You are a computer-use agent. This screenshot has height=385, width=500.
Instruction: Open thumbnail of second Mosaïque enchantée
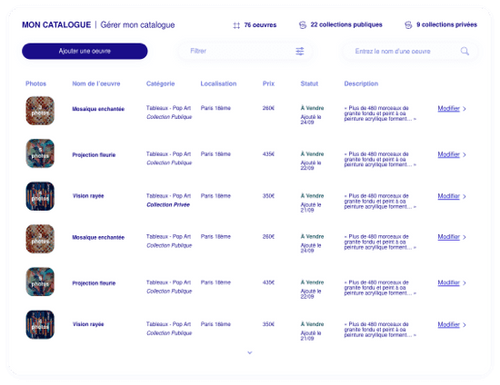pos(40,239)
